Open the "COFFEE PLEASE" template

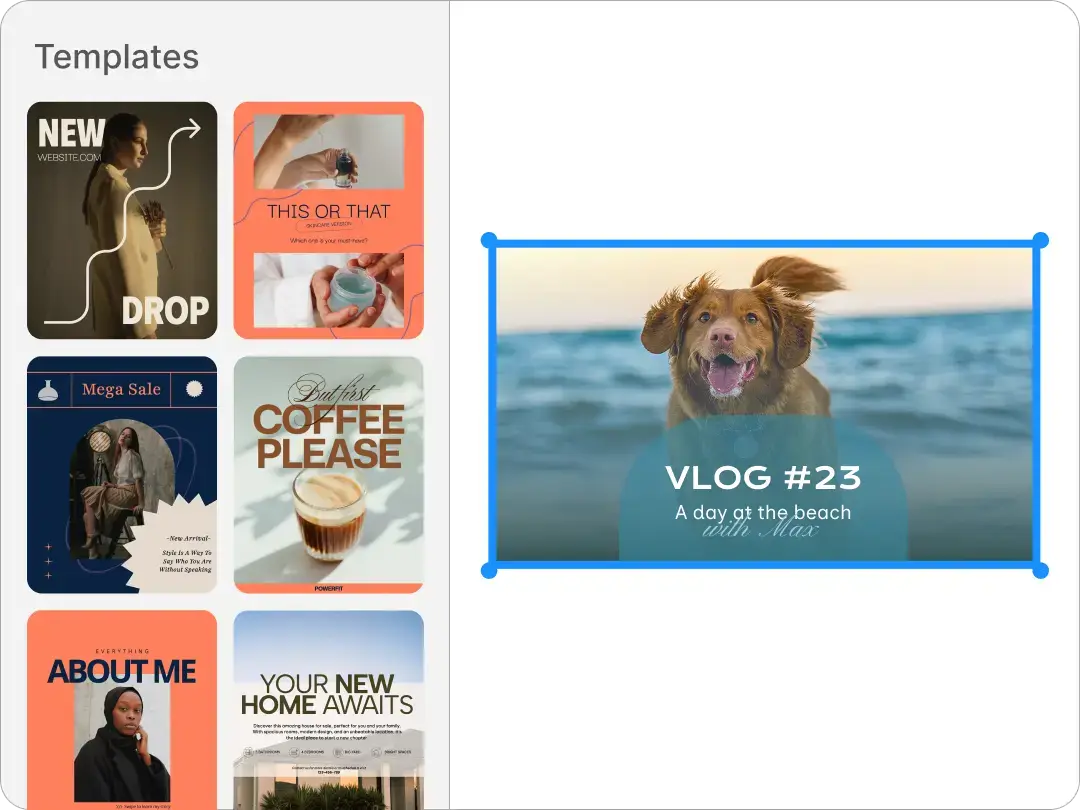click(x=329, y=475)
